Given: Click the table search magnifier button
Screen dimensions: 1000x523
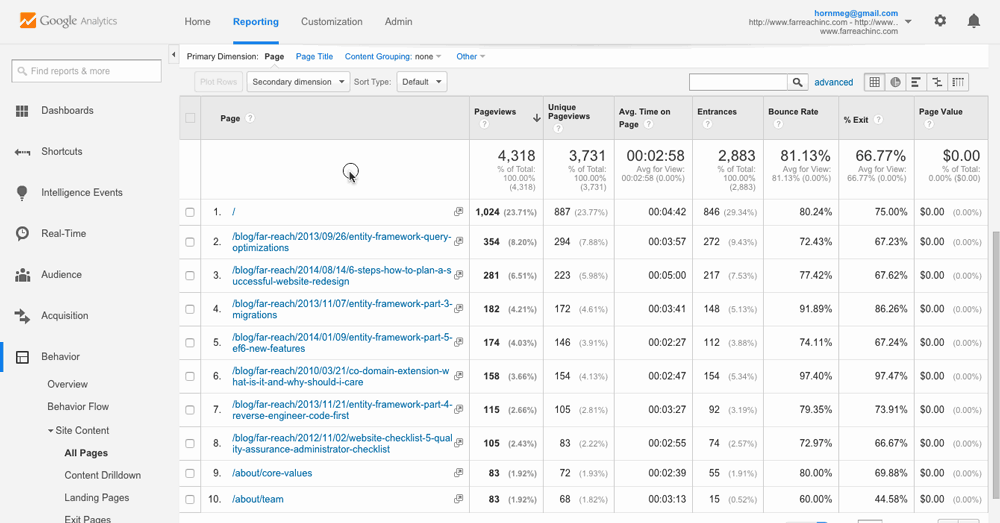Looking at the screenshot, I should tap(797, 82).
